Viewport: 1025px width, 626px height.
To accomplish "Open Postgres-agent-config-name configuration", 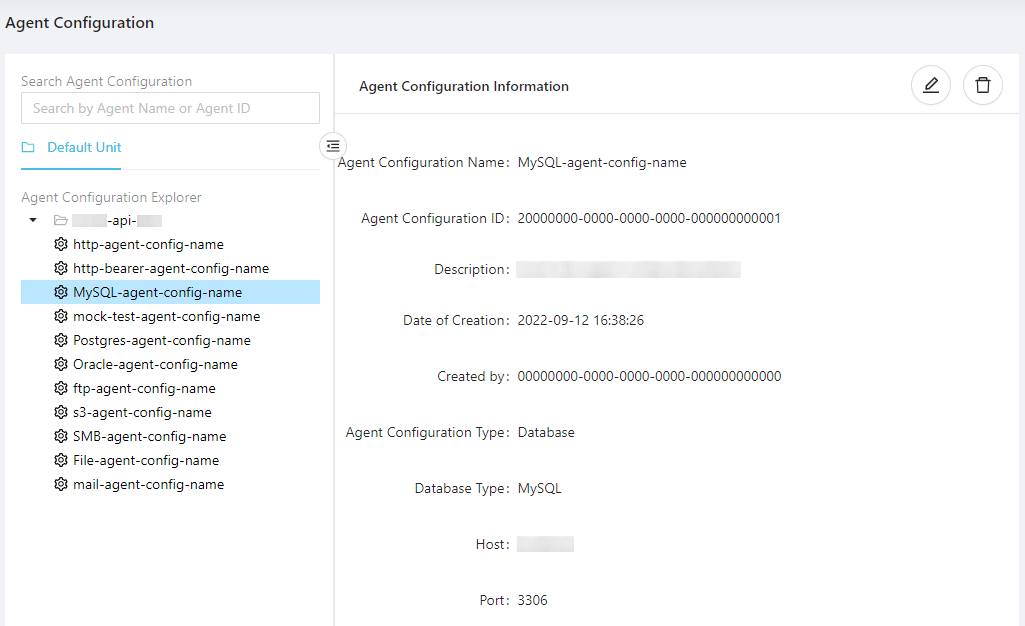I will point(161,340).
